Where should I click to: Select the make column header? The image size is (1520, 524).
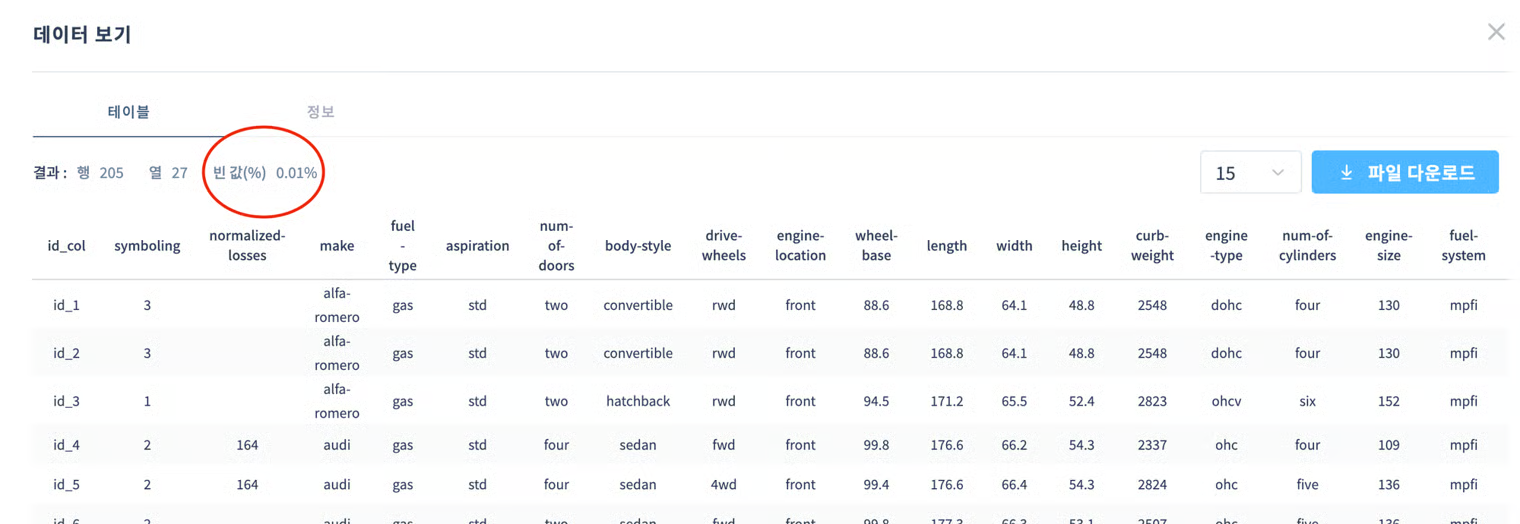(337, 246)
